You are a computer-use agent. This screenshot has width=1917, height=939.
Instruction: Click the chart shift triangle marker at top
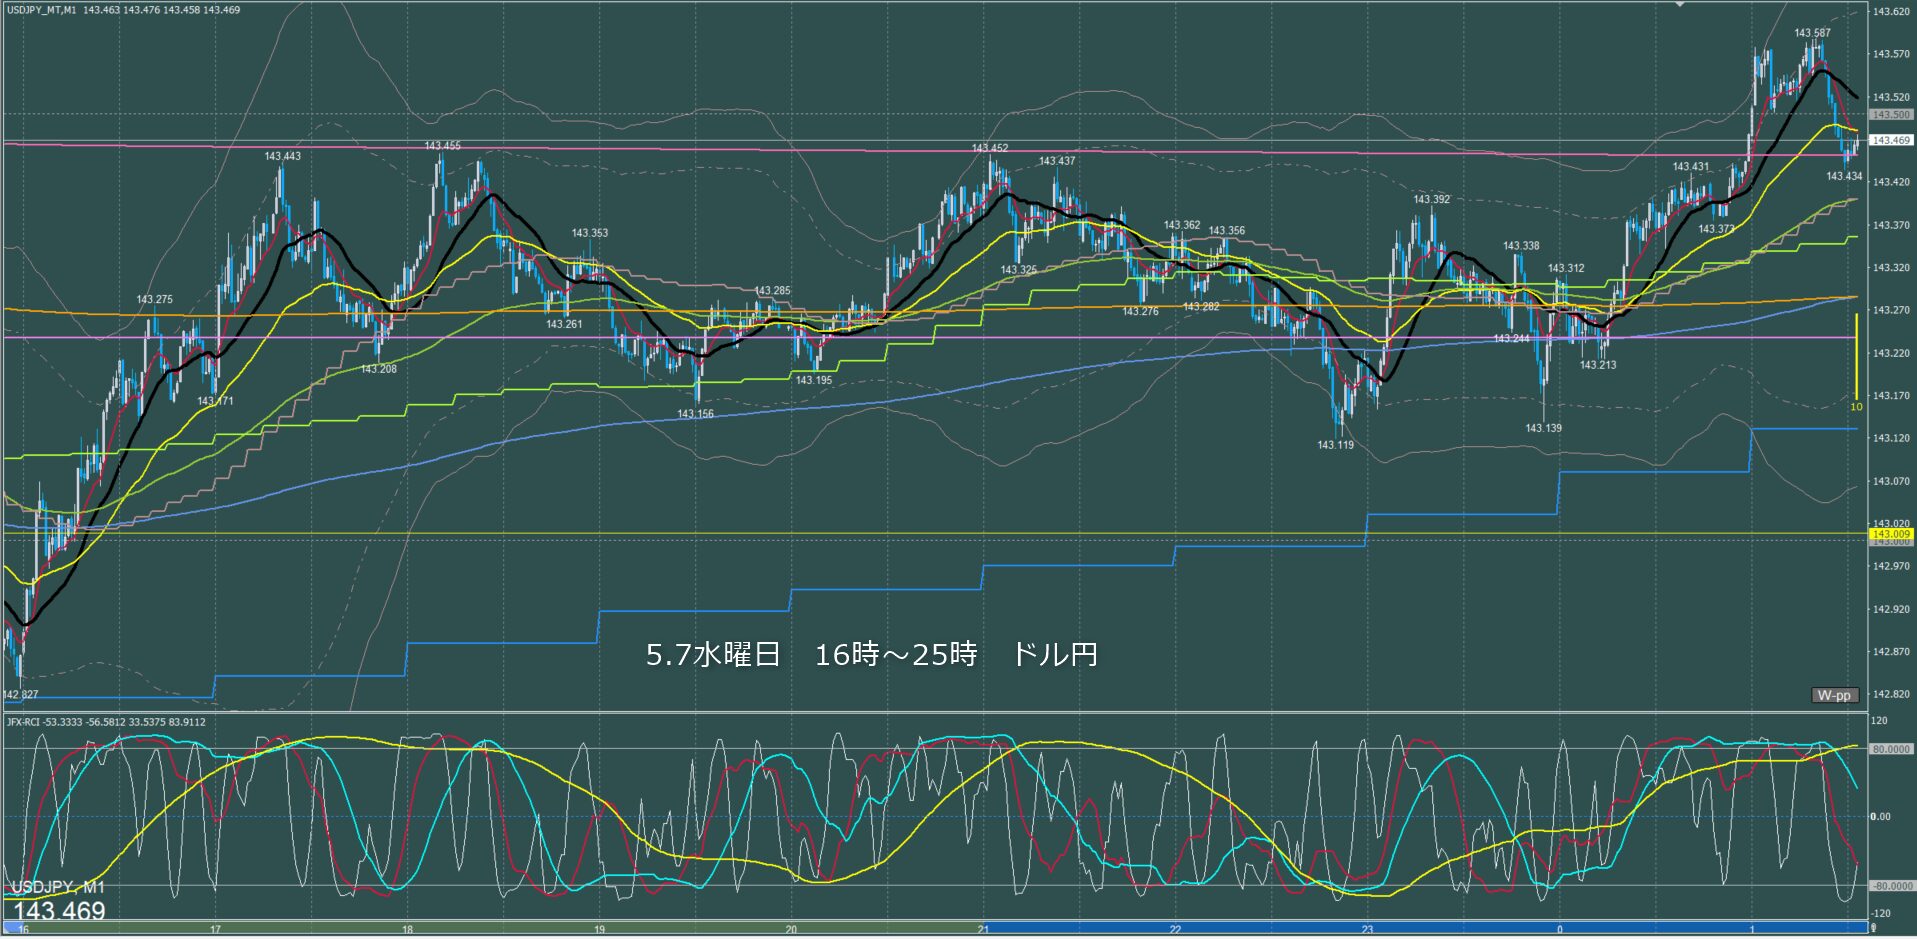tap(1679, 4)
